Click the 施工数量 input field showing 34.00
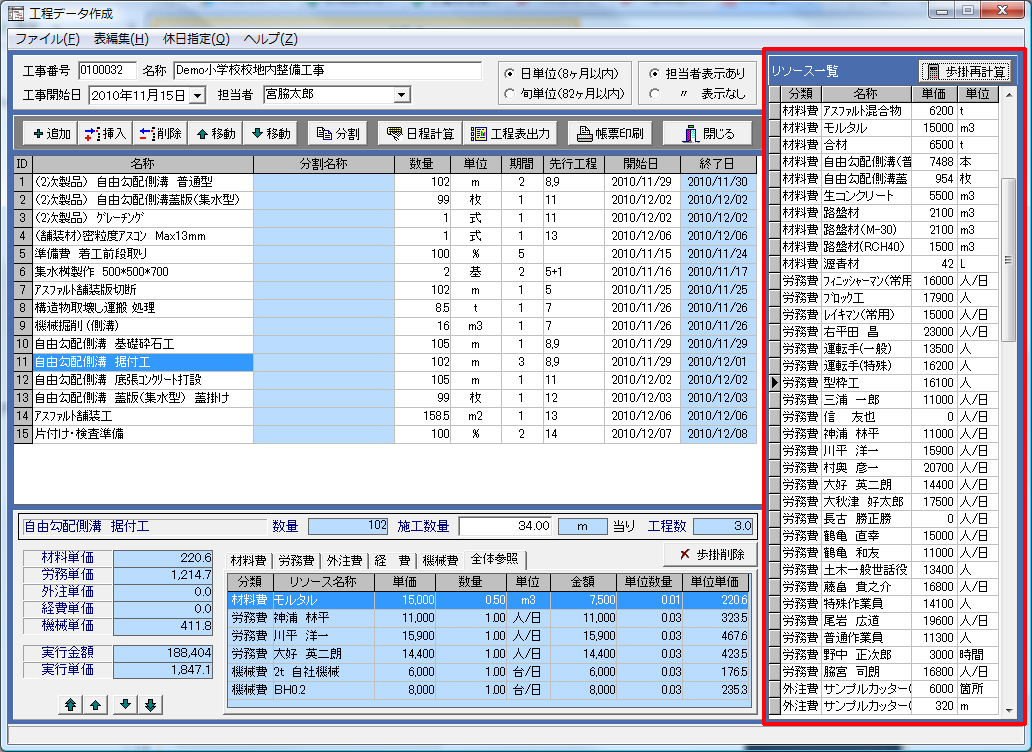The height and width of the screenshot is (752, 1032). (505, 526)
